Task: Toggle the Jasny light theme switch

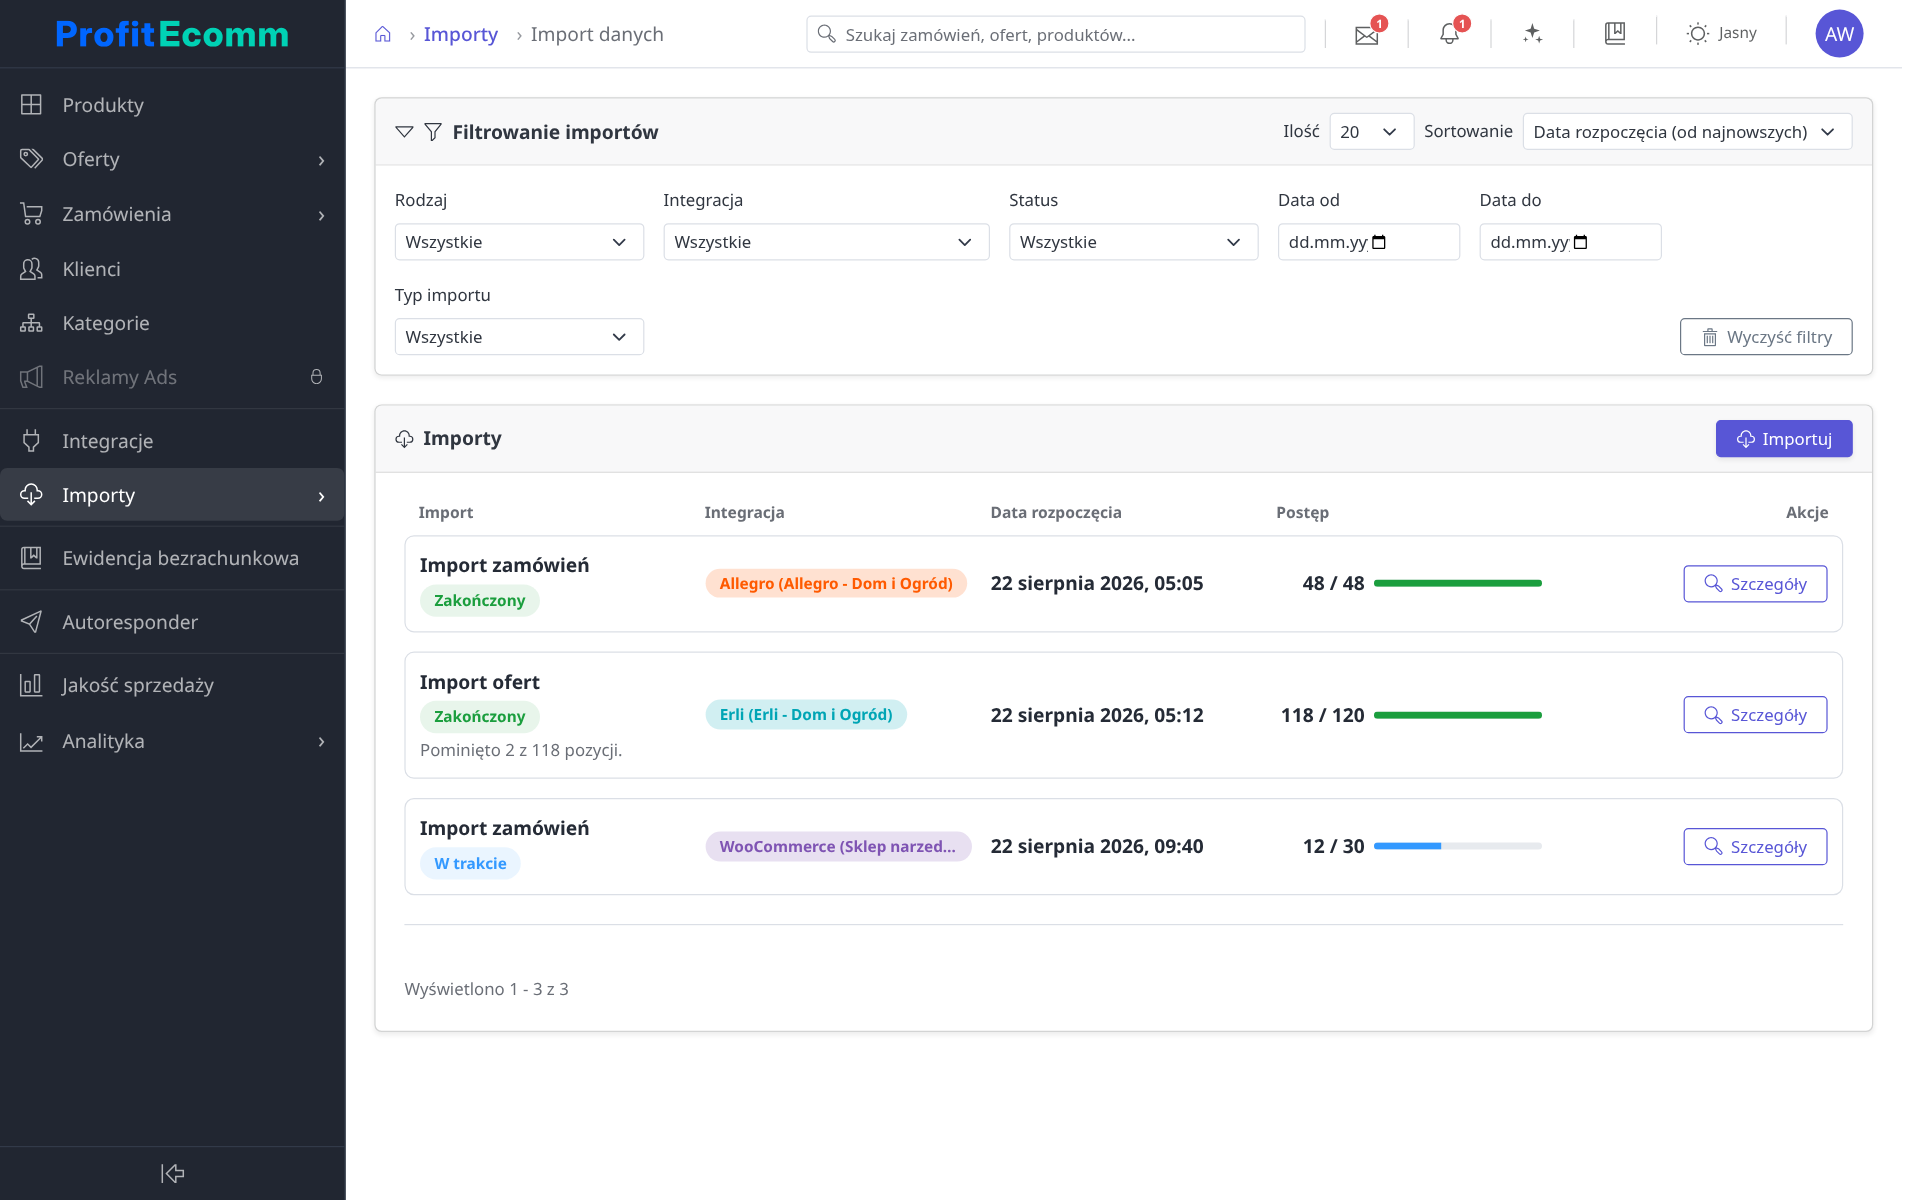Action: tap(1721, 34)
